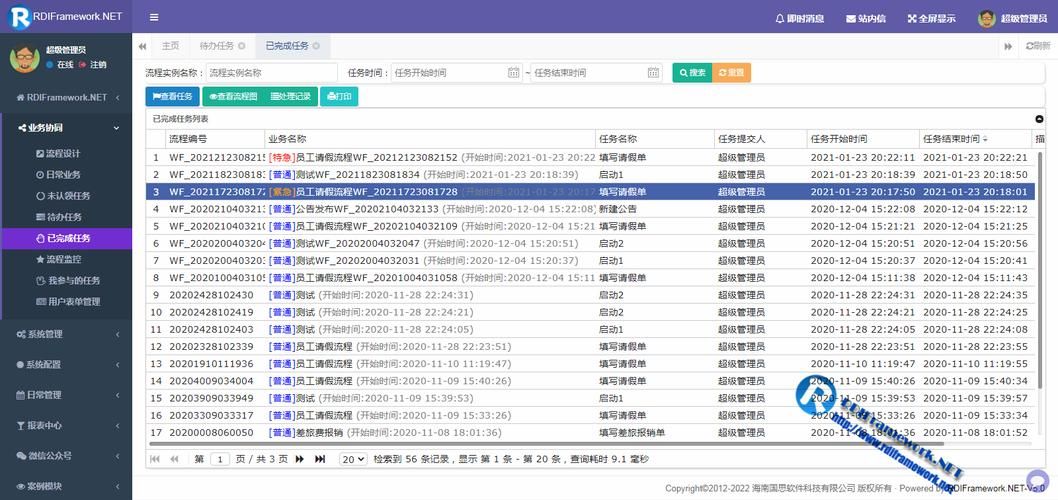Open calendar for 任务结束时间
The width and height of the screenshot is (1058, 500).
coord(653,73)
